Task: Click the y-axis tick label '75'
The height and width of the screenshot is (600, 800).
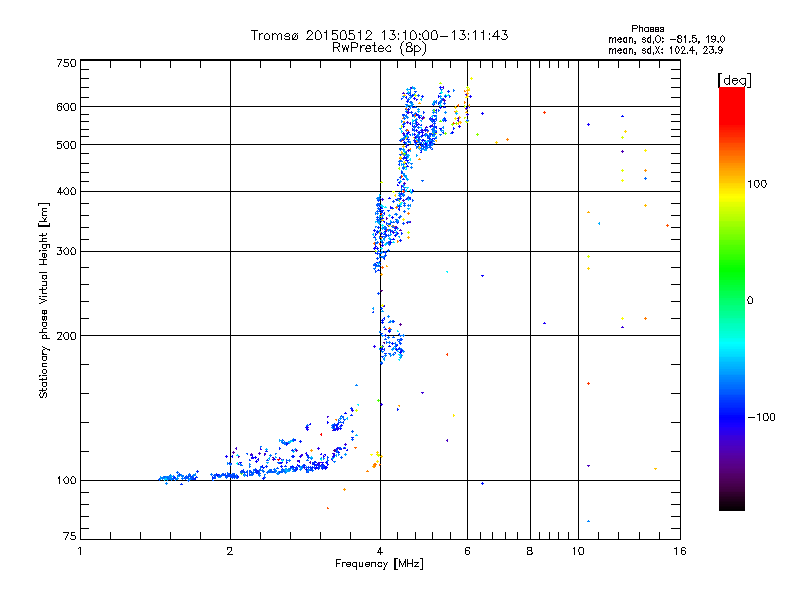Action: coord(70,536)
